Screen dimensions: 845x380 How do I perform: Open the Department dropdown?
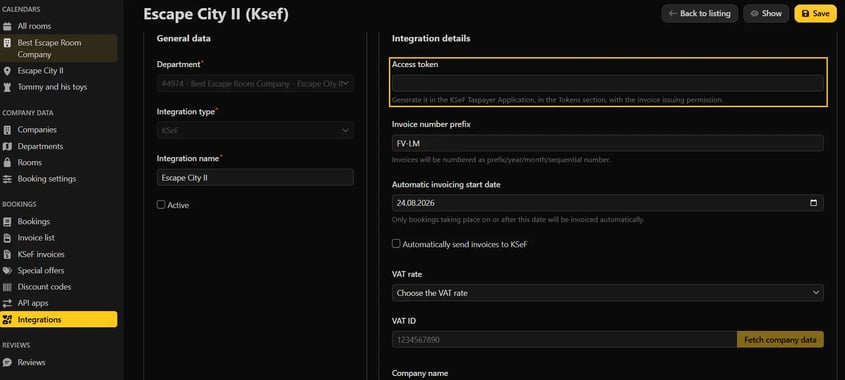tap(255, 83)
